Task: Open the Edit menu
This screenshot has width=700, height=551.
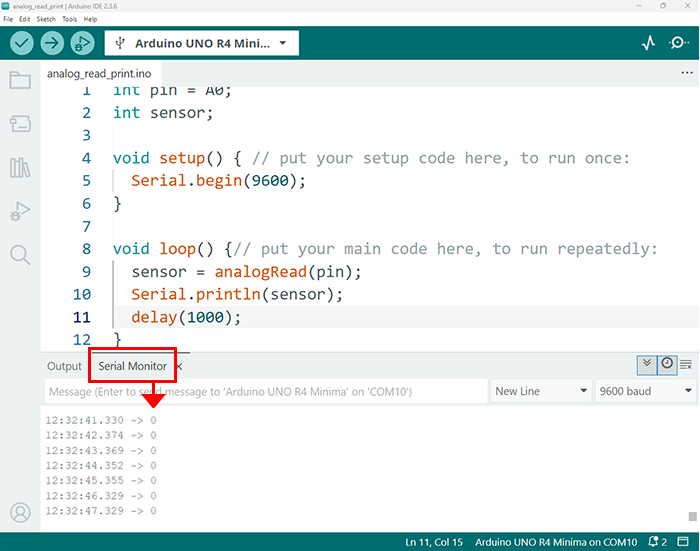Action: 25,19
